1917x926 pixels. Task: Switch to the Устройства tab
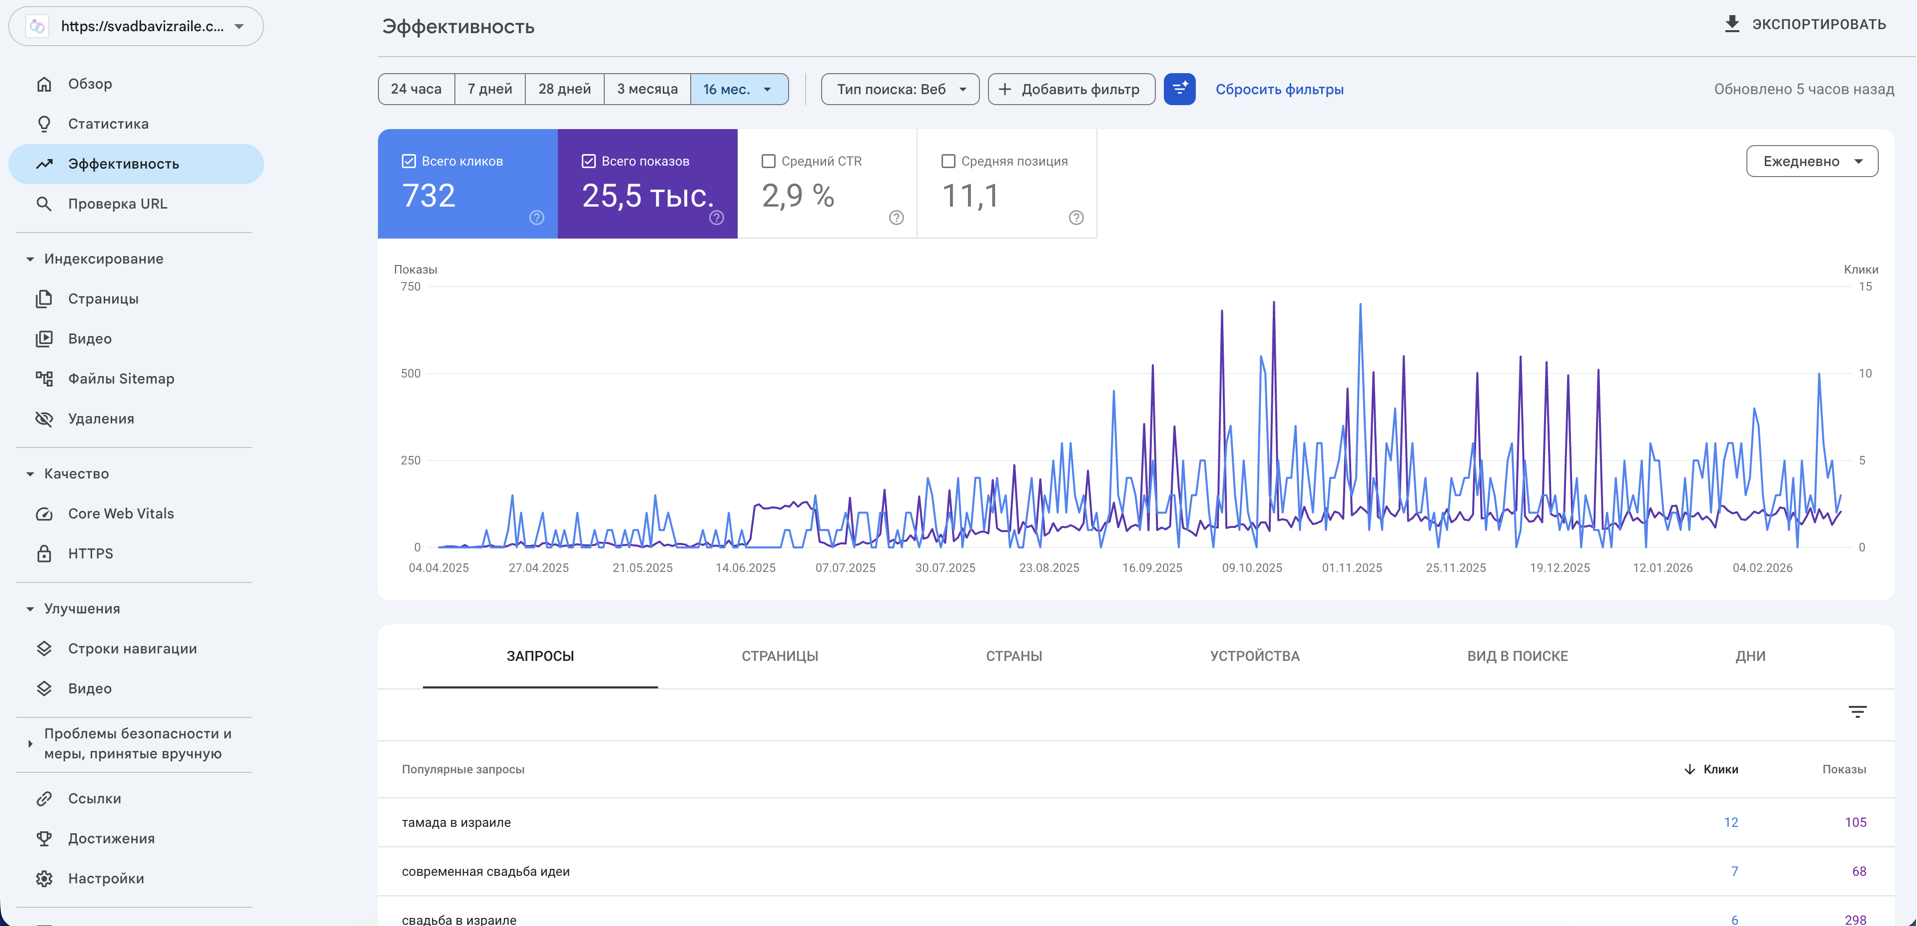[1254, 656]
